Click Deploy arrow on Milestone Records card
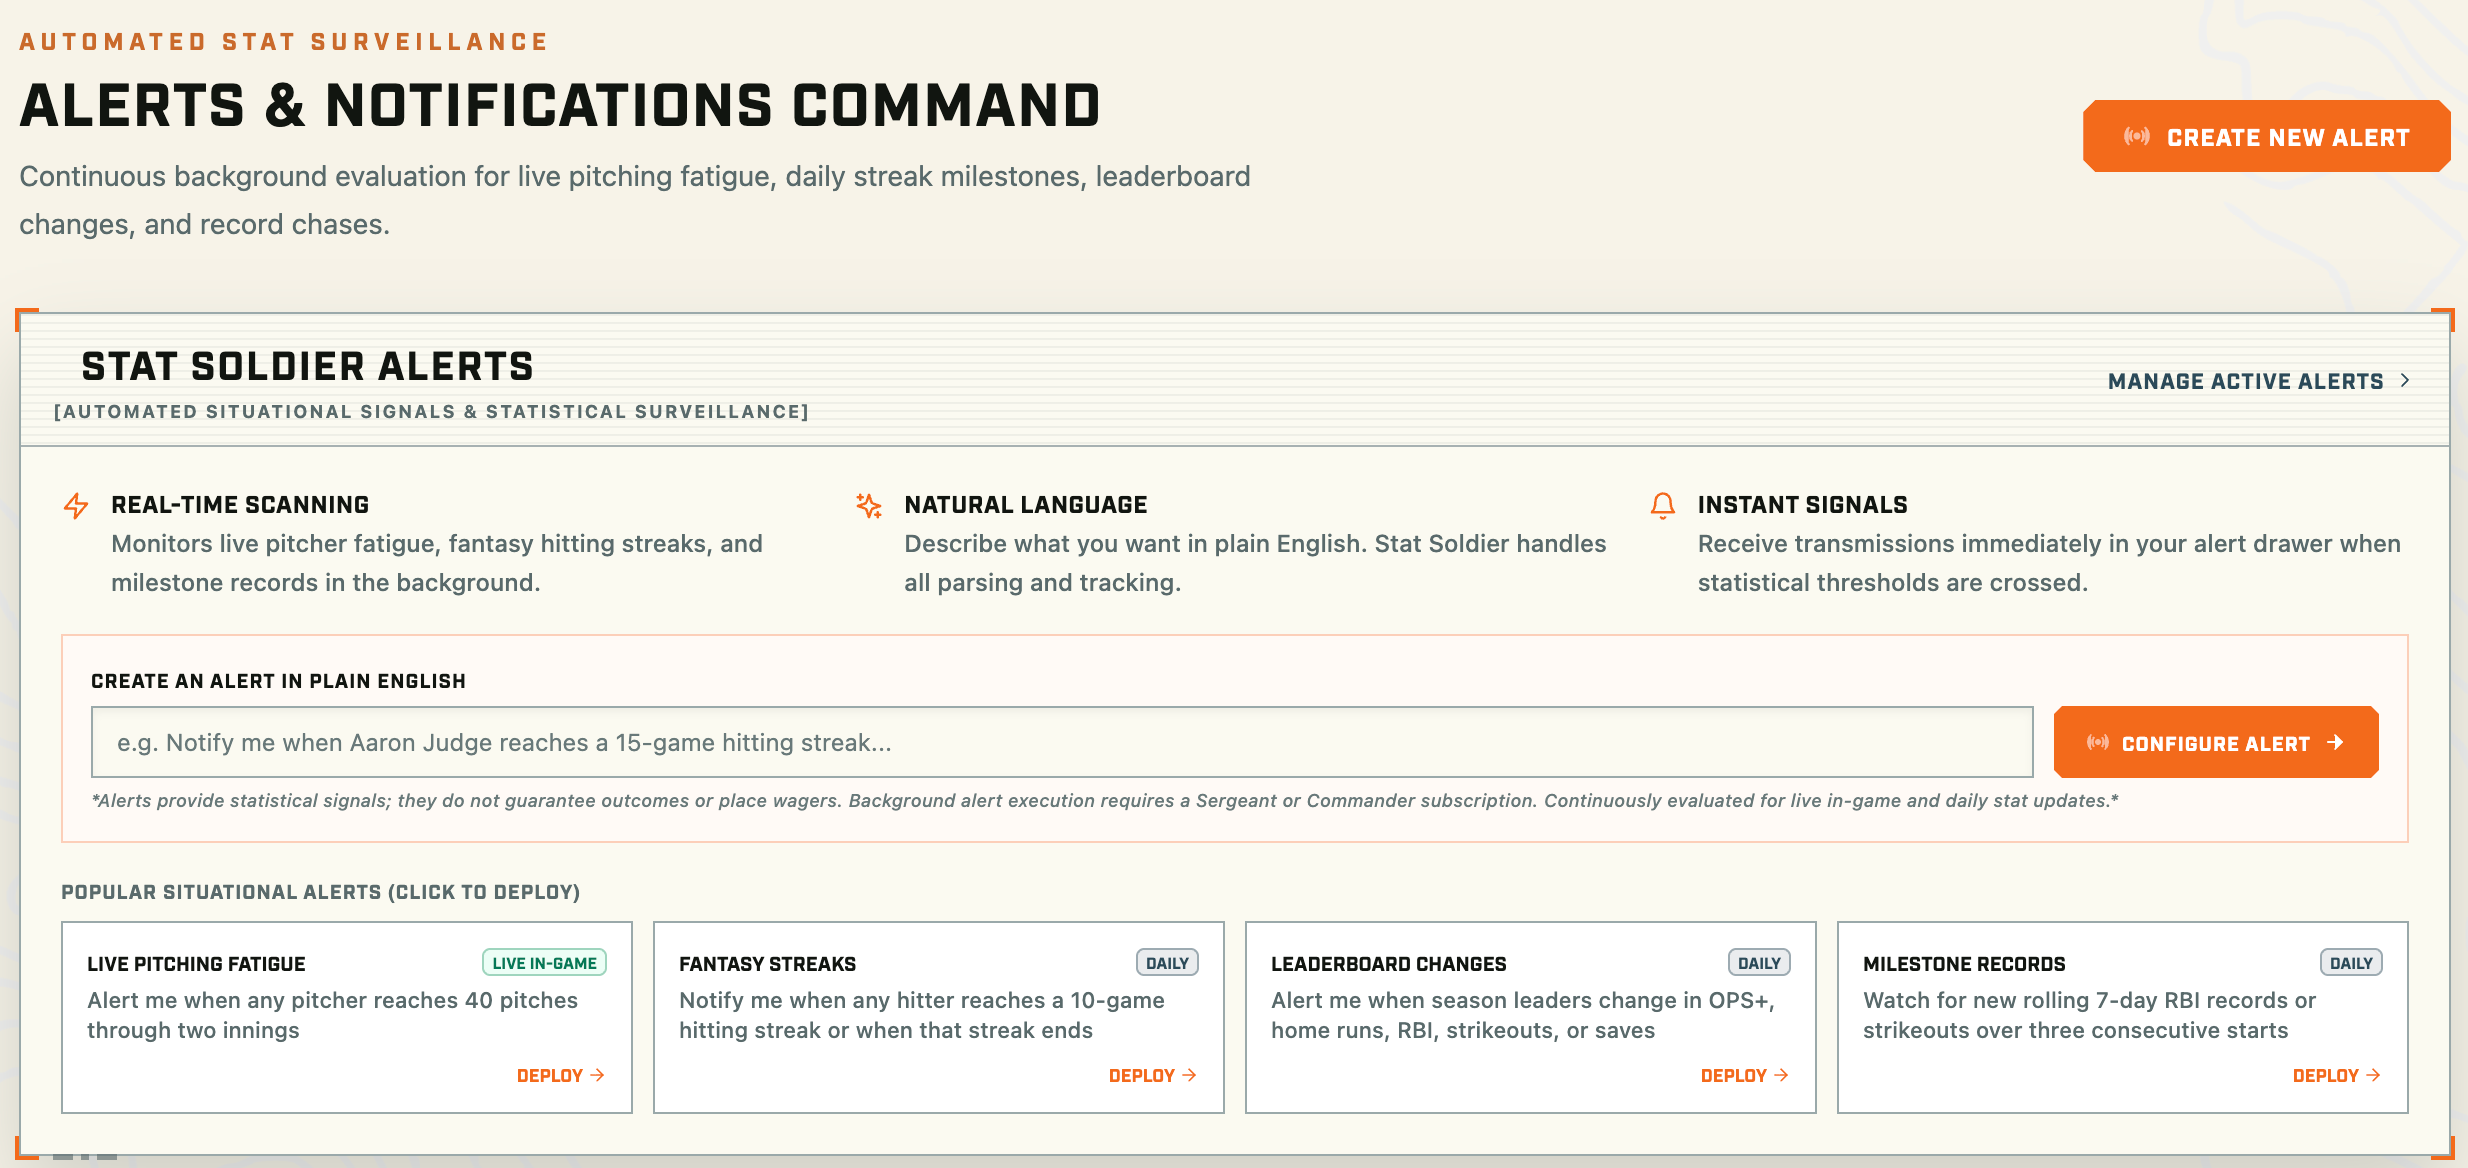Viewport: 2468px width, 1168px height. point(2374,1076)
